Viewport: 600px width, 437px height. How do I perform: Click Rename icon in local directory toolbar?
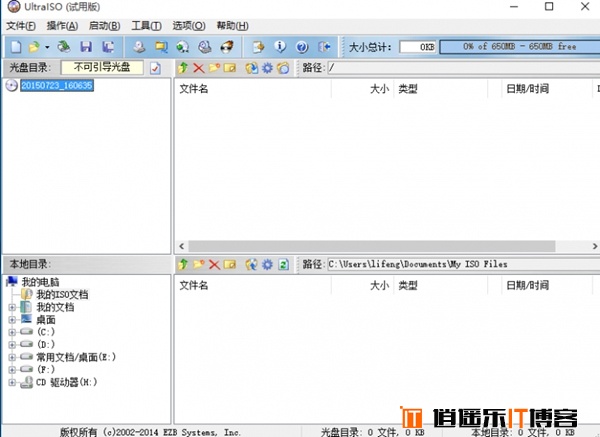[x=230, y=264]
